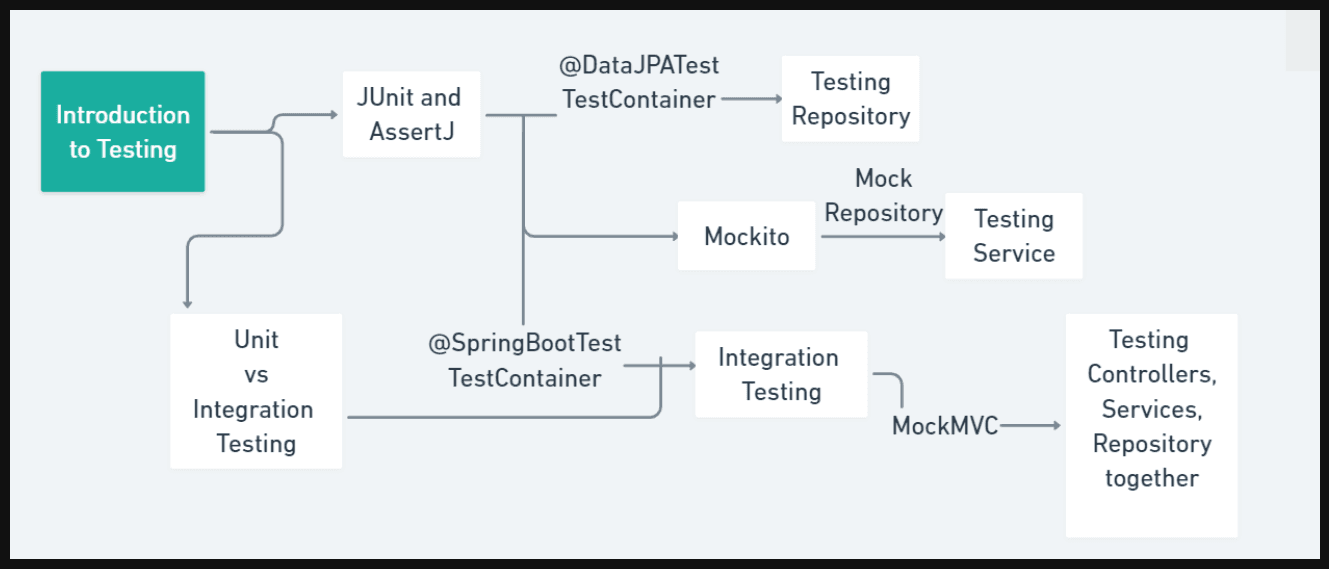The width and height of the screenshot is (1329, 569).
Task: Click the arrowhead pointing to Testing Service
Action: (940, 237)
